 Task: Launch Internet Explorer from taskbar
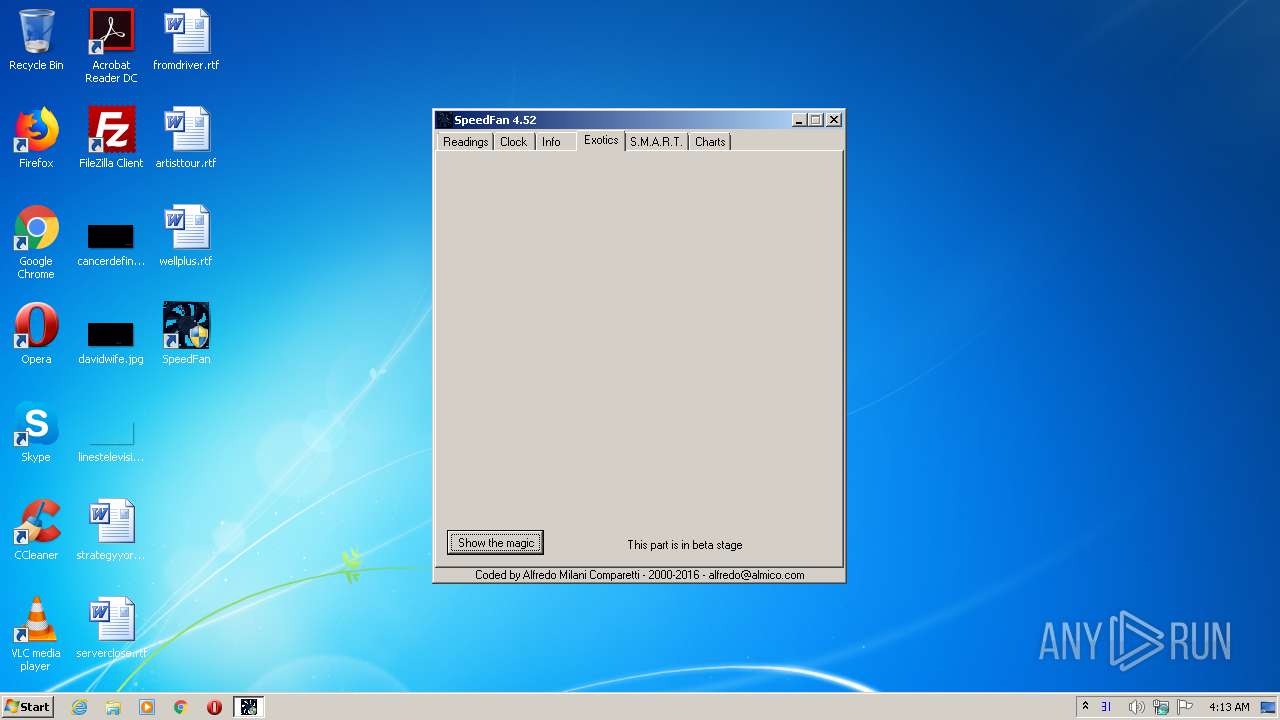[79, 707]
